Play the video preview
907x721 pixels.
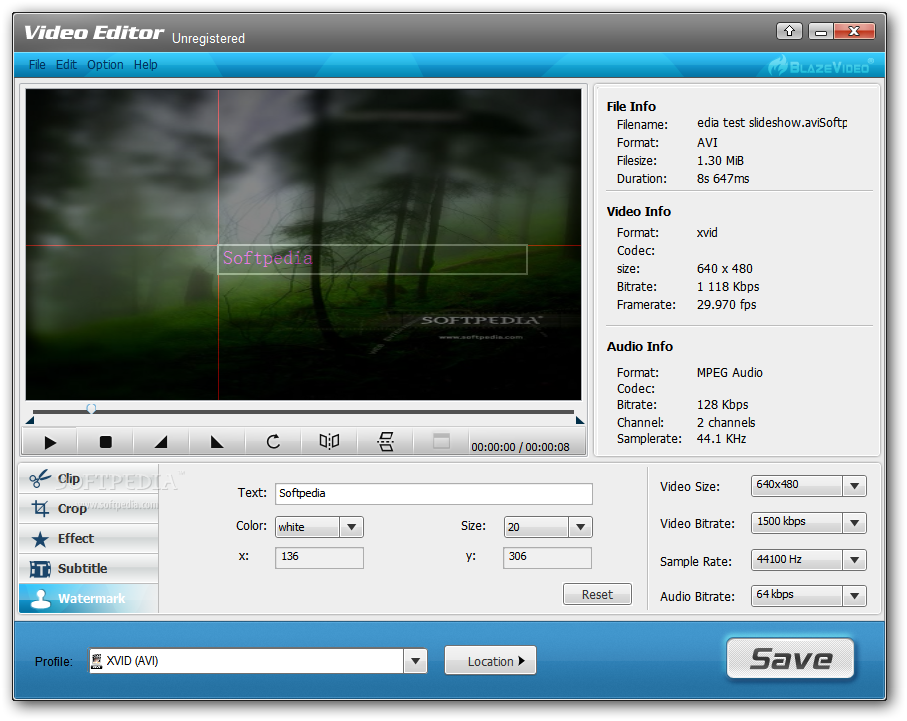pyautogui.click(x=50, y=443)
